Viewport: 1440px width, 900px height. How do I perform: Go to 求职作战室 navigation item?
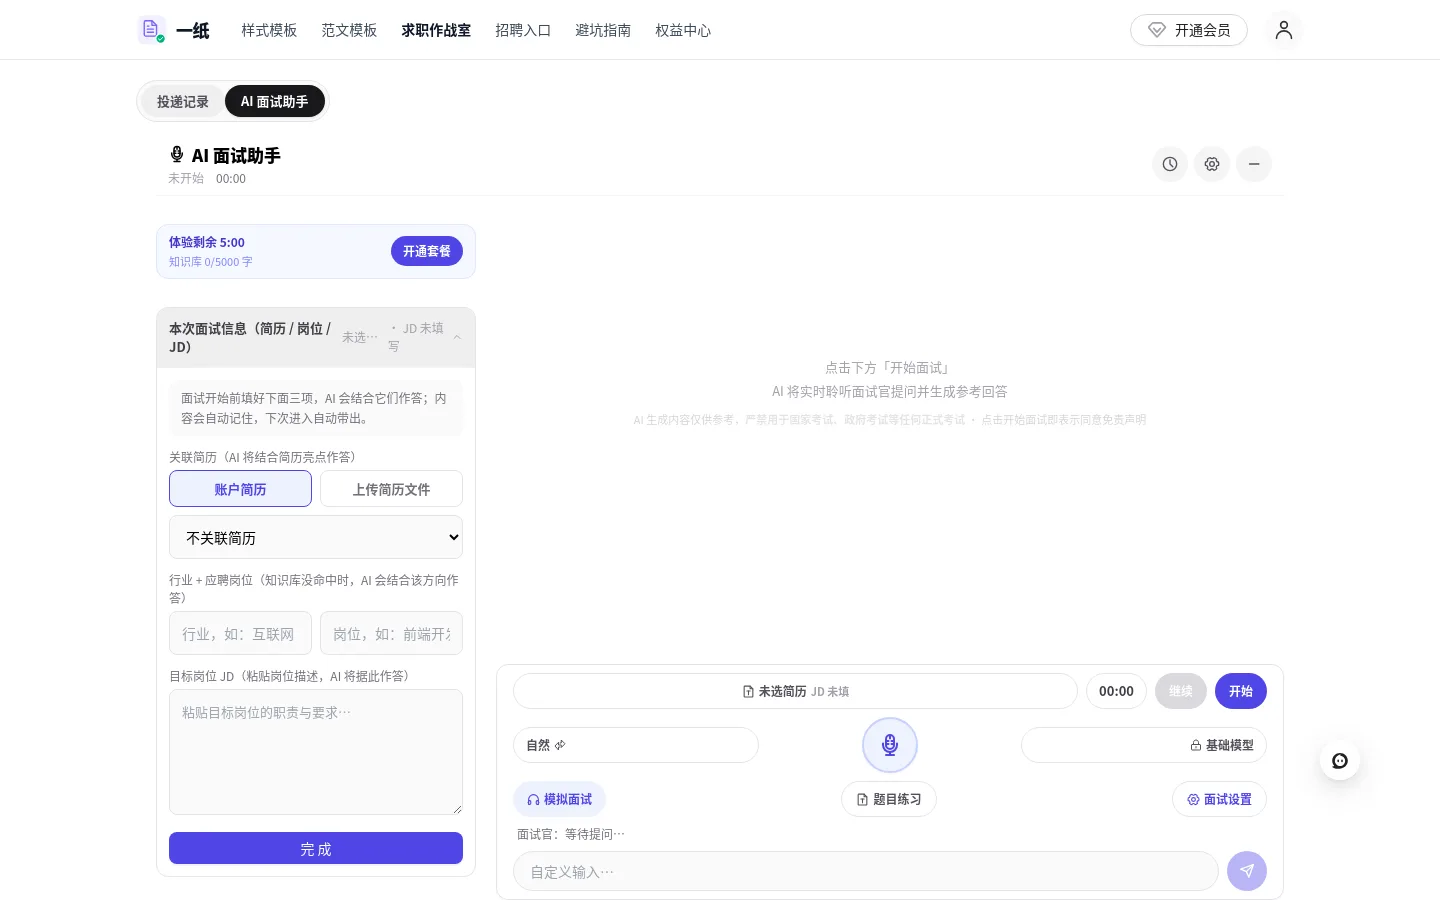point(436,30)
